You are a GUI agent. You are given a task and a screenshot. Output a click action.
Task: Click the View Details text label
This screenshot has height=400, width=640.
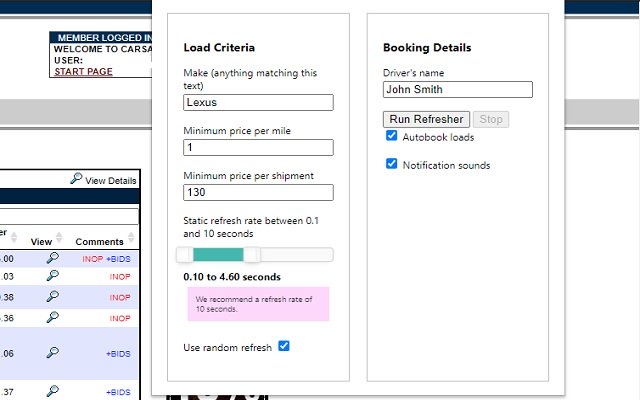(111, 181)
